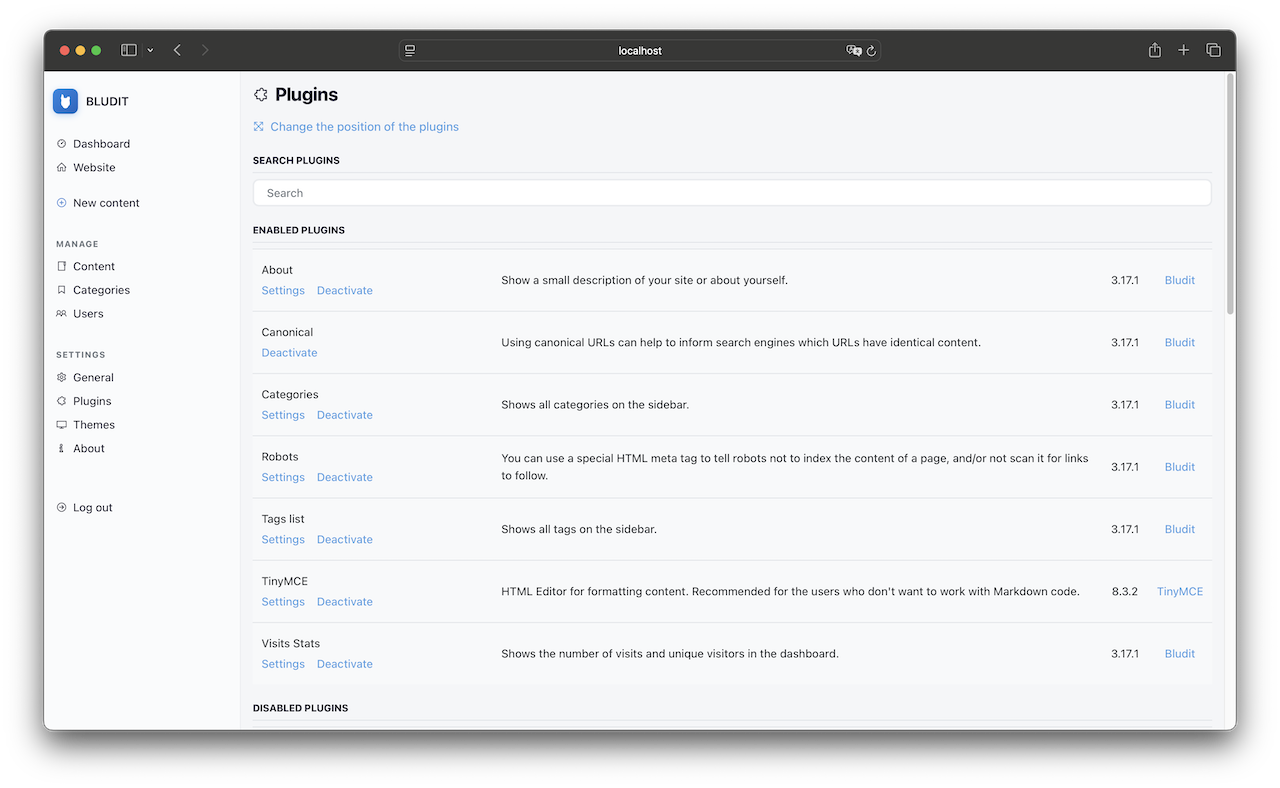The image size is (1280, 788).
Task: Click the New content plus icon
Action: 61,202
